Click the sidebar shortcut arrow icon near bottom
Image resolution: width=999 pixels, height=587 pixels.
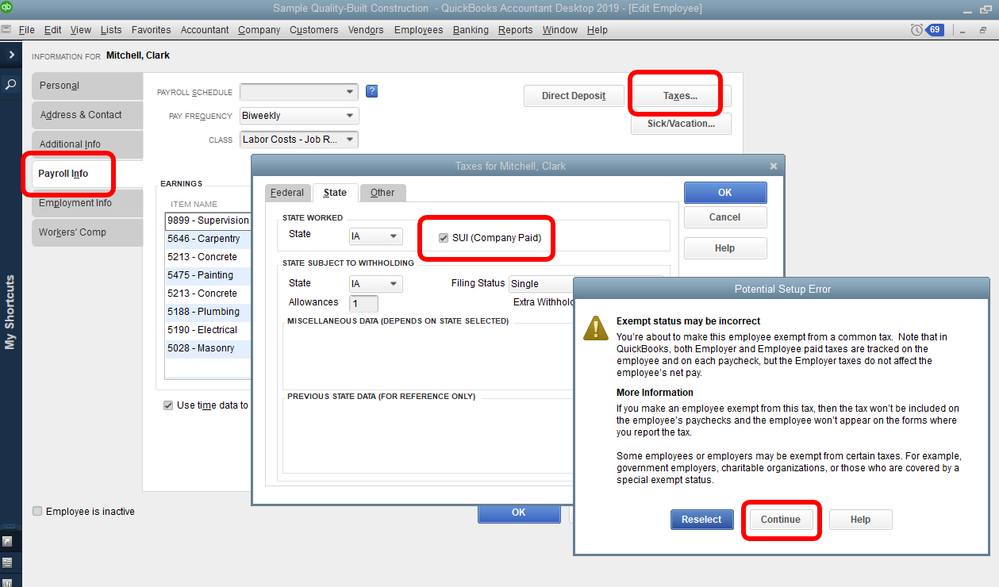(x=7, y=541)
